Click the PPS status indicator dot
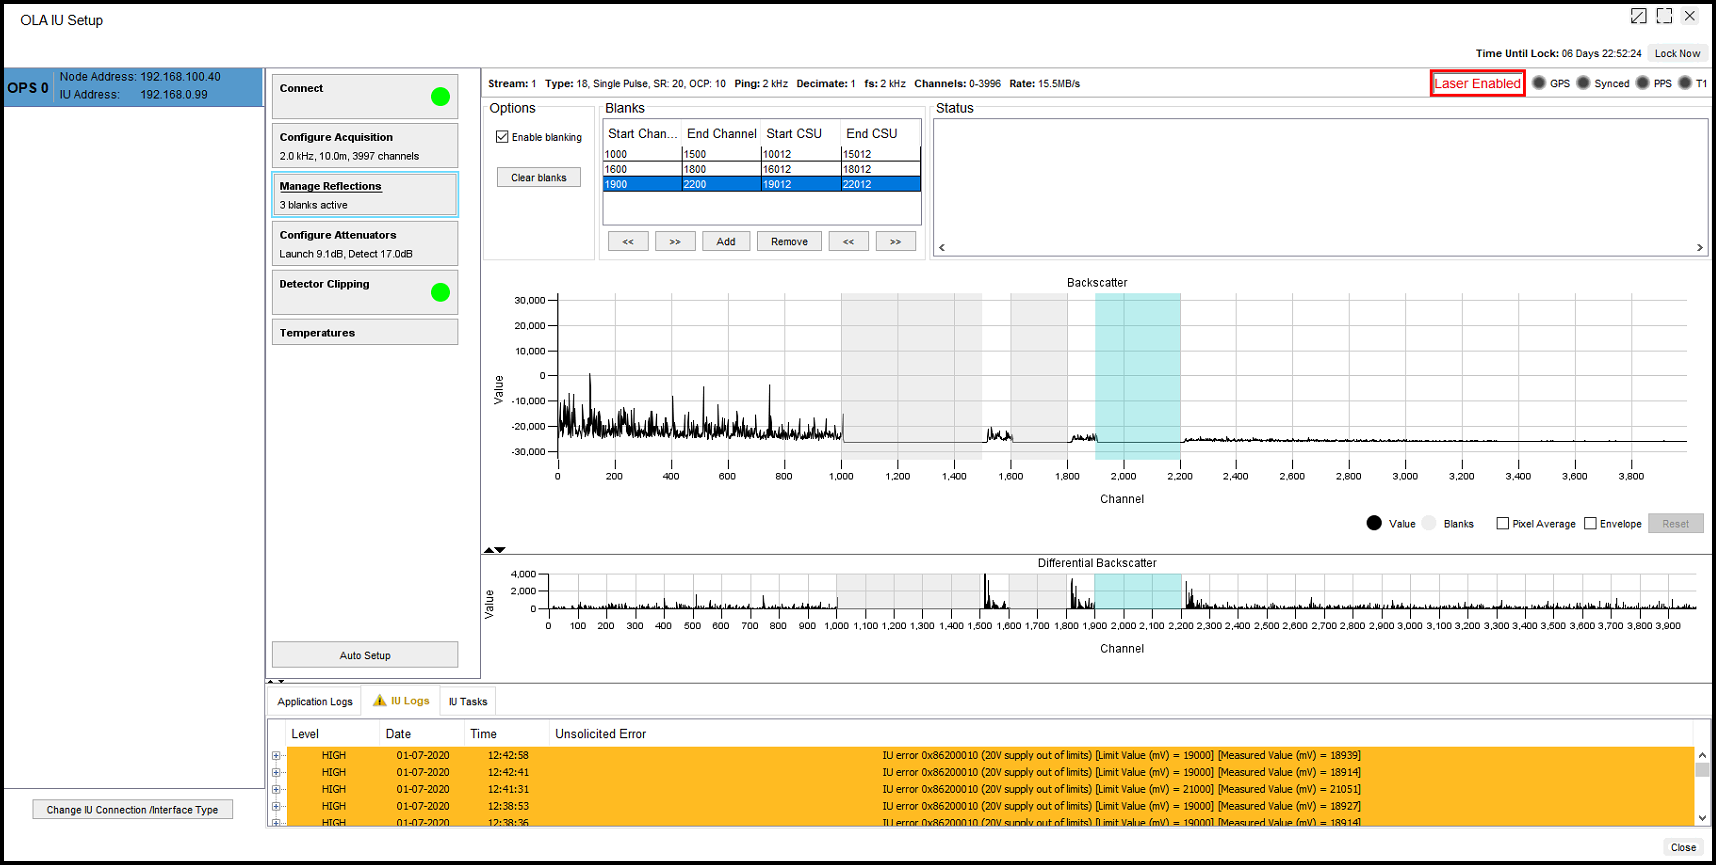Image resolution: width=1716 pixels, height=865 pixels. click(x=1642, y=83)
